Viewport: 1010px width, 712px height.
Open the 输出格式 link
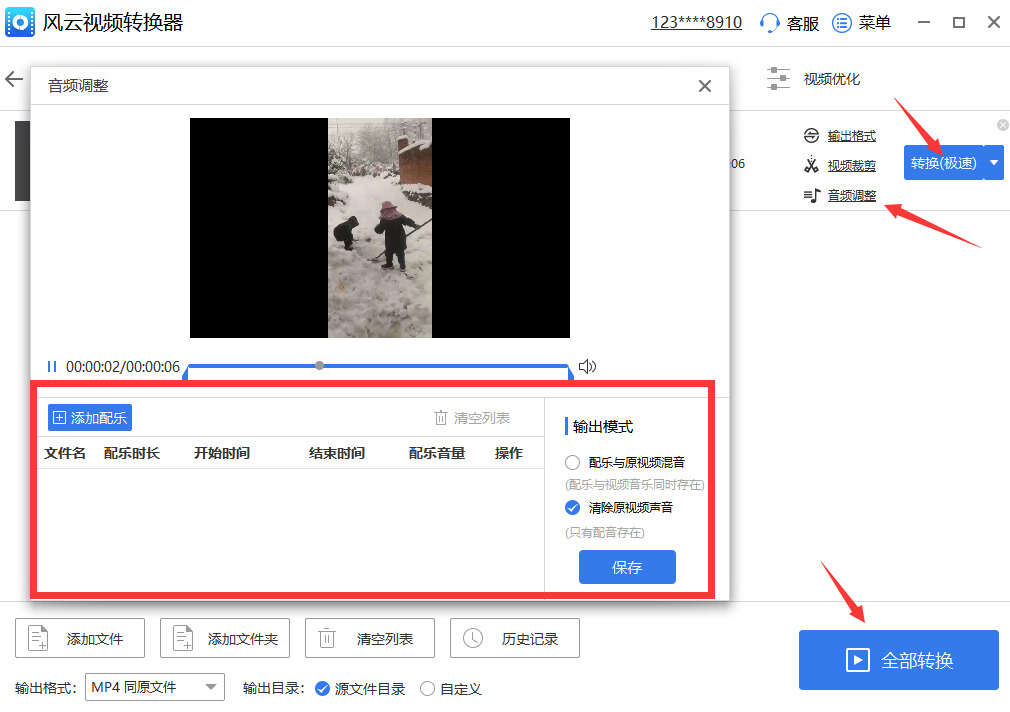[852, 136]
